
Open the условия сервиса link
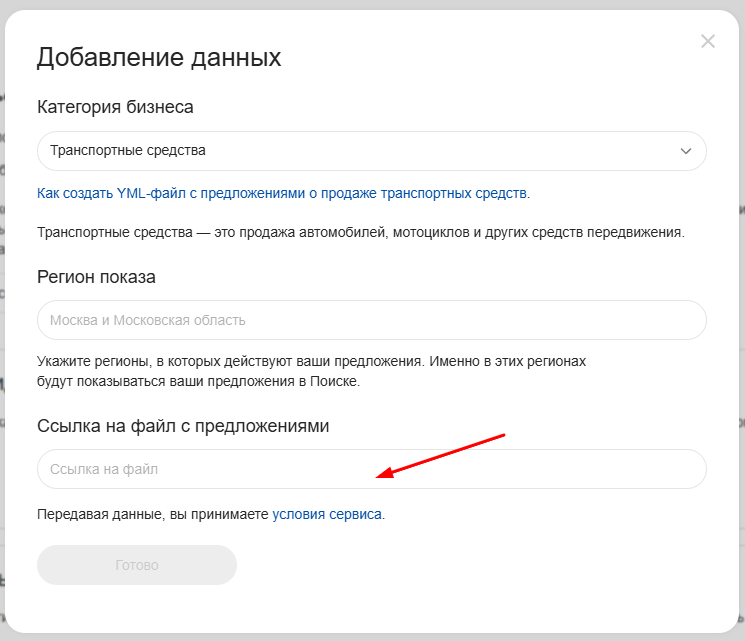327,515
